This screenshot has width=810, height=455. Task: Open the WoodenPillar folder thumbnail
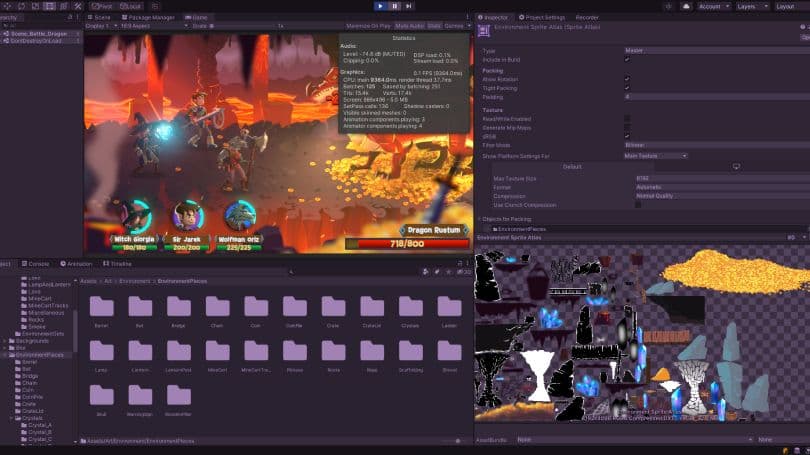tap(178, 396)
